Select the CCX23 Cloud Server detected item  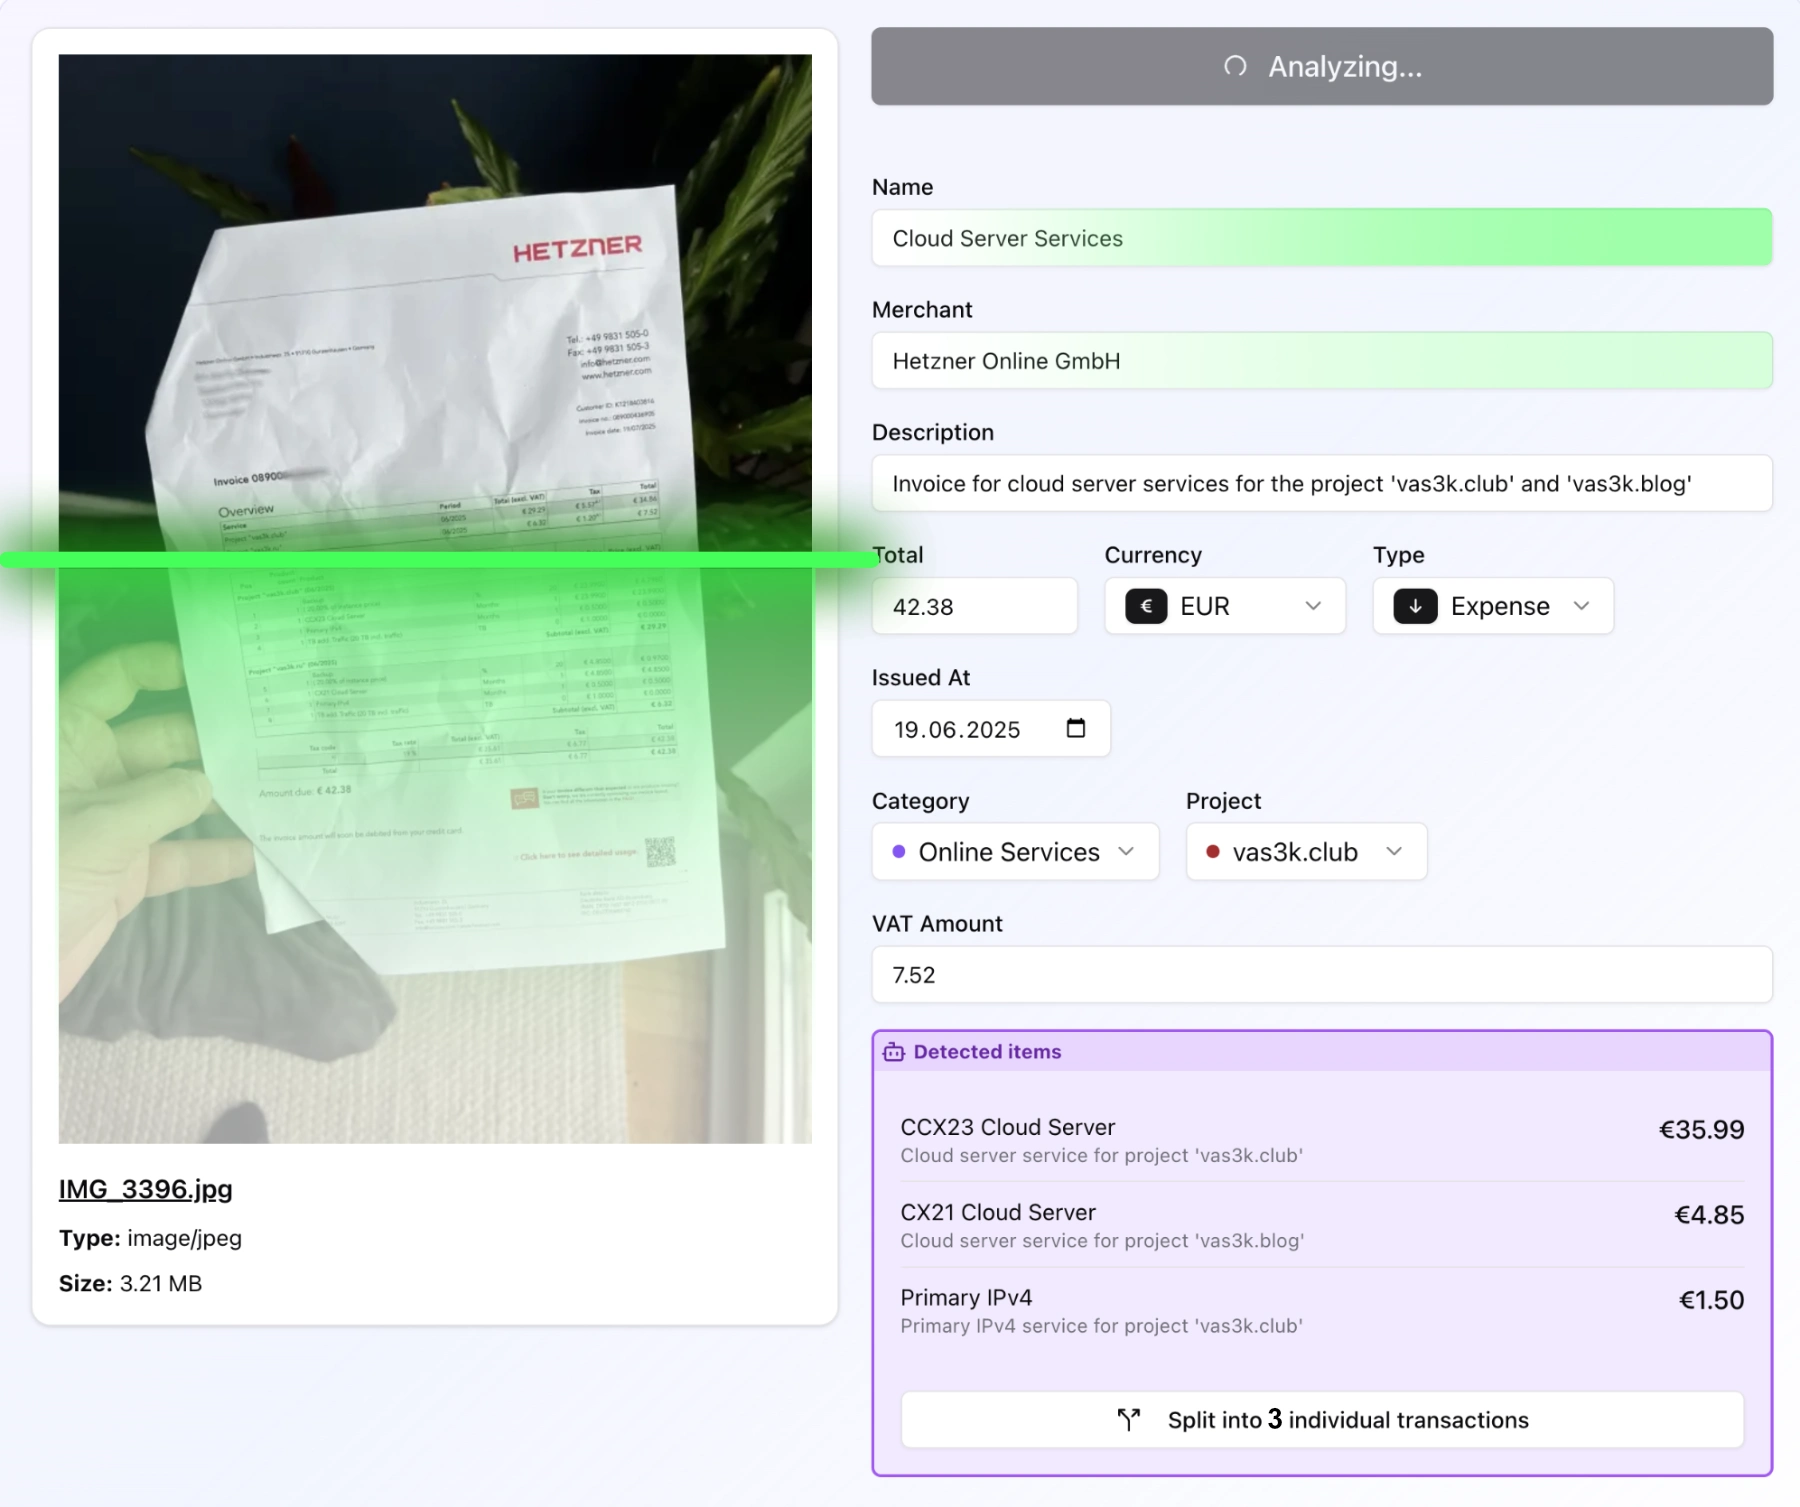pyautogui.click(x=1322, y=1140)
